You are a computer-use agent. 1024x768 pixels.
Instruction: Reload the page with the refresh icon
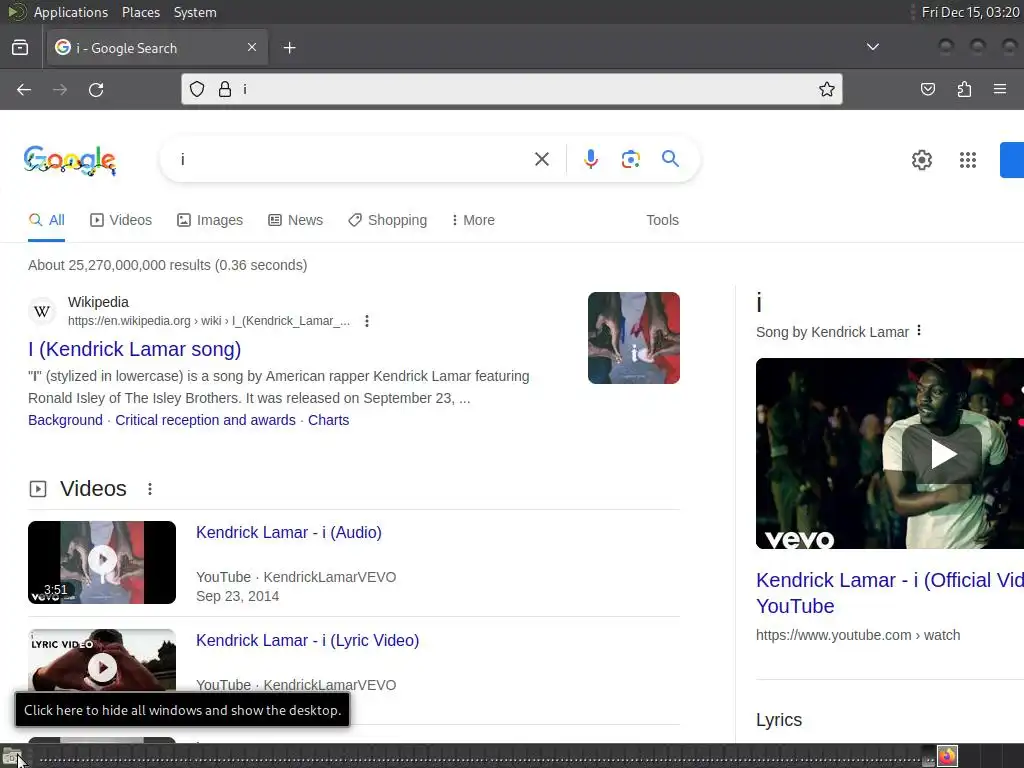96,89
